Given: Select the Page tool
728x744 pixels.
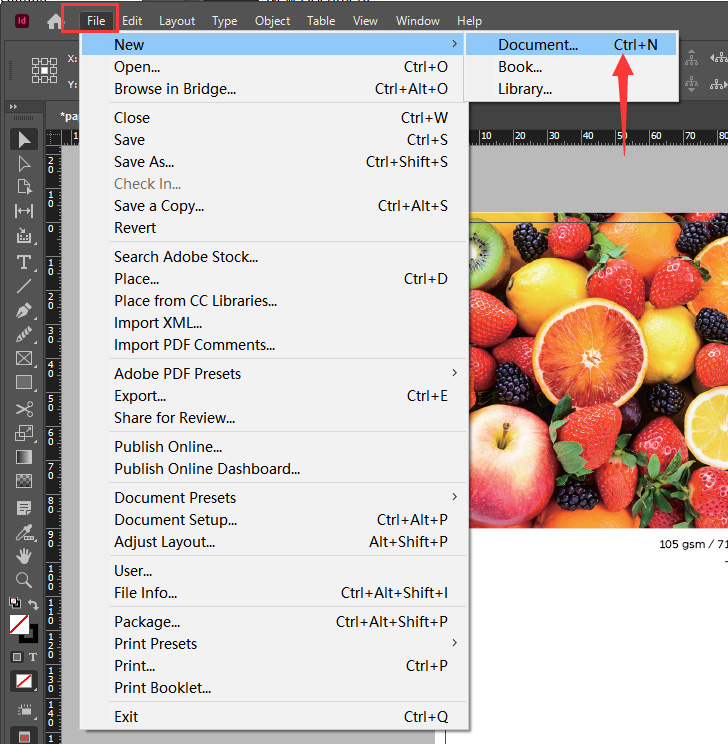Looking at the screenshot, I should point(24,186).
